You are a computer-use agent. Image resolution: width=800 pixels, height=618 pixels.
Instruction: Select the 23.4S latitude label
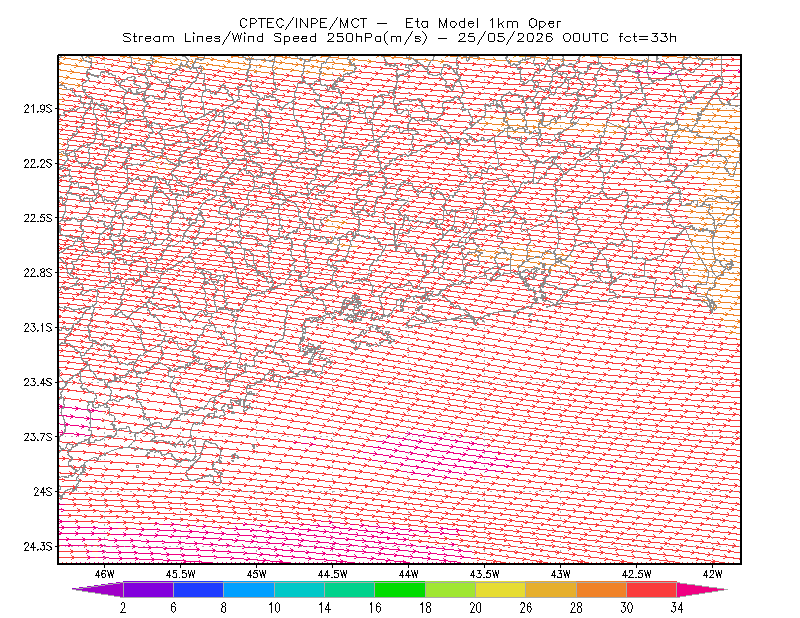point(38,382)
